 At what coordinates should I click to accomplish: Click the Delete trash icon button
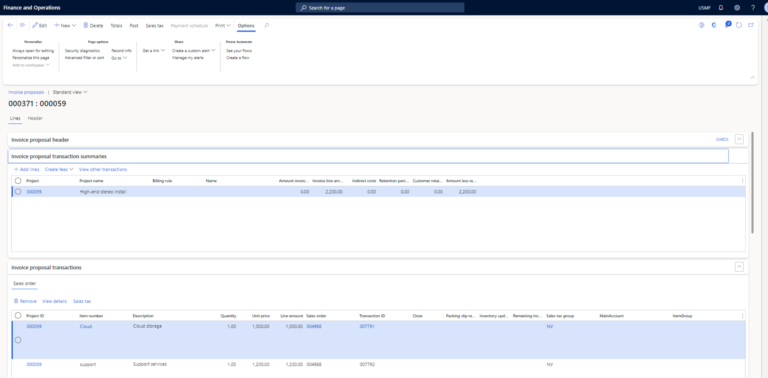[x=93, y=25]
